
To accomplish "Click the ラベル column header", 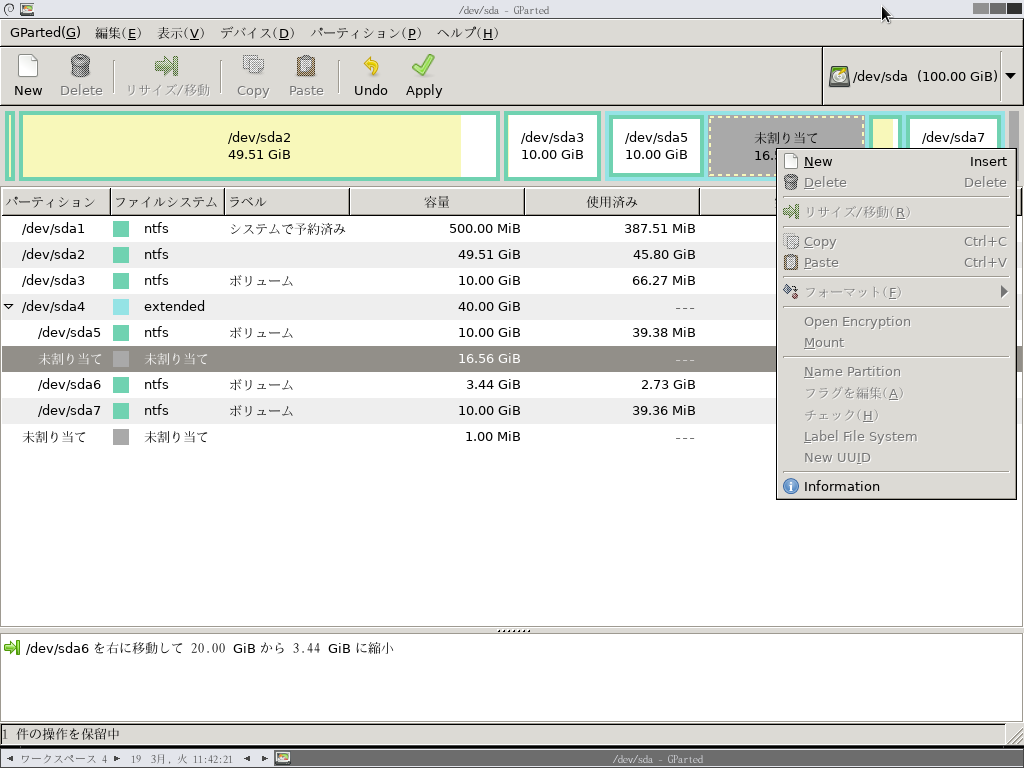I will (x=287, y=202).
